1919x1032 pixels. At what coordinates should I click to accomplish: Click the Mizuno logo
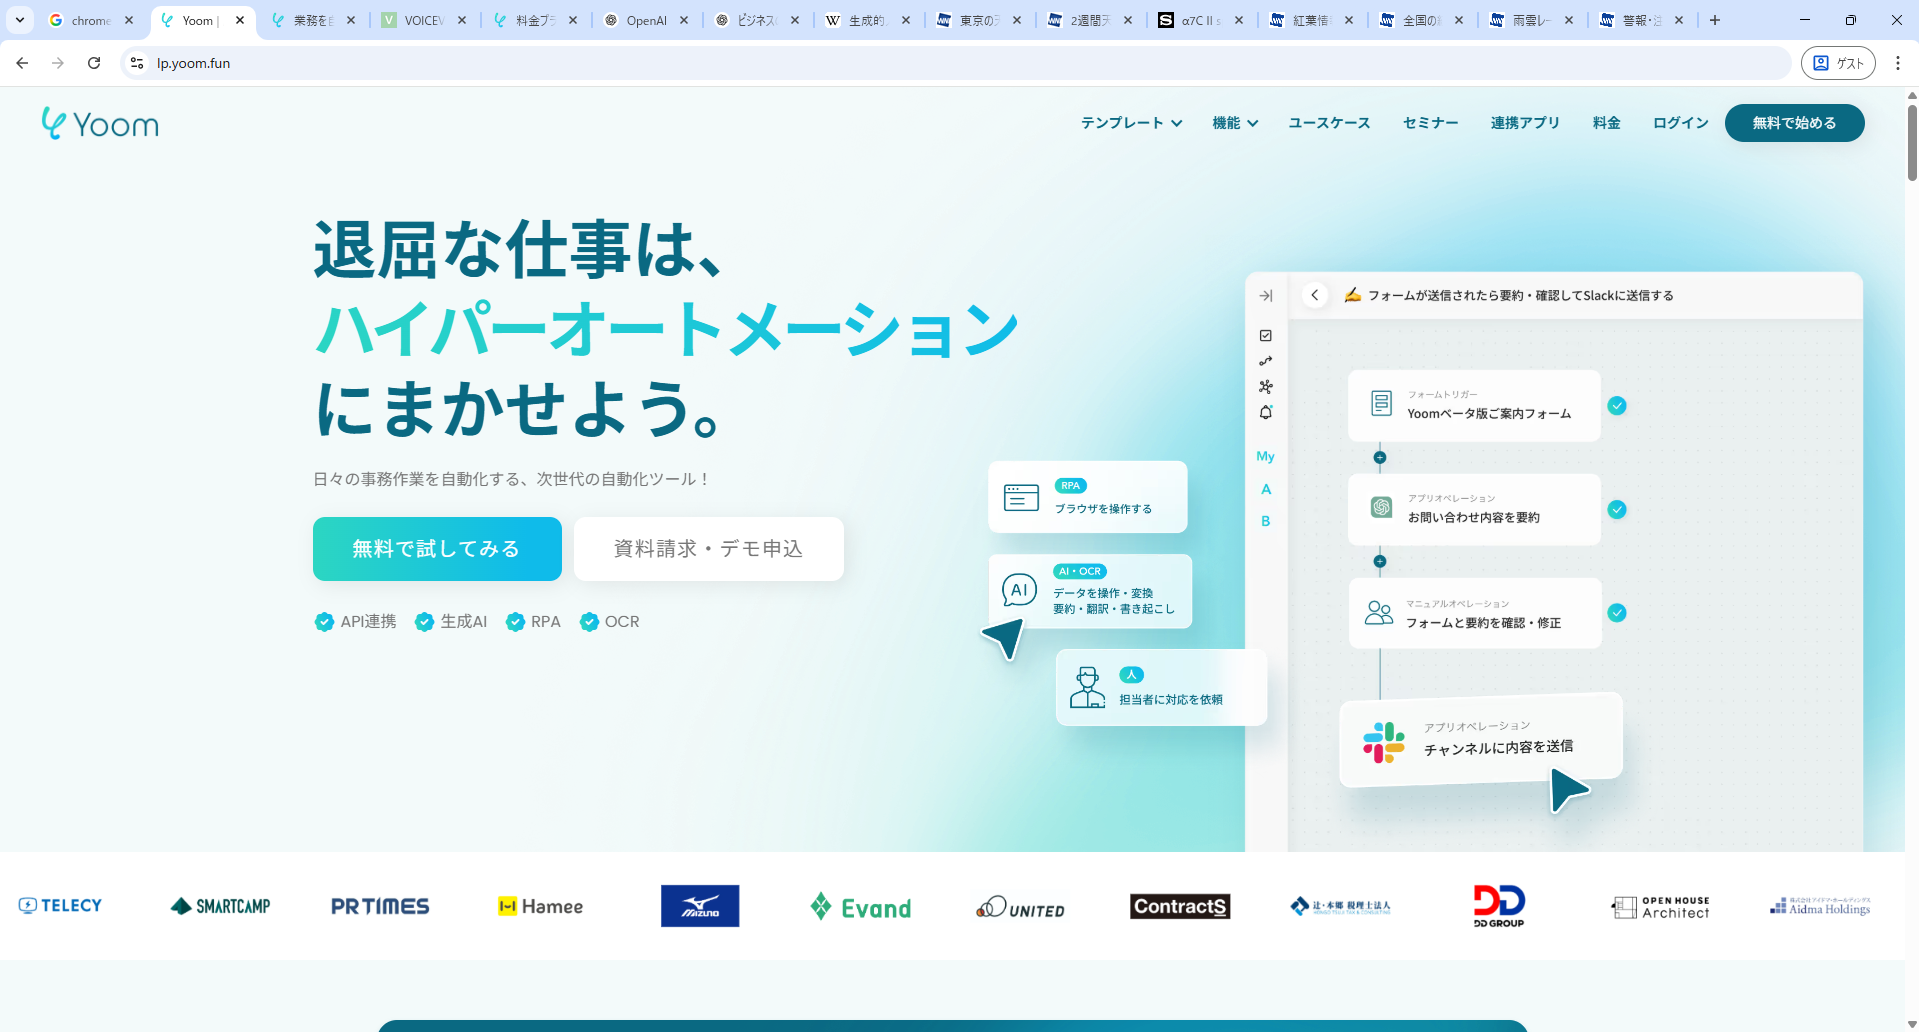tap(700, 906)
